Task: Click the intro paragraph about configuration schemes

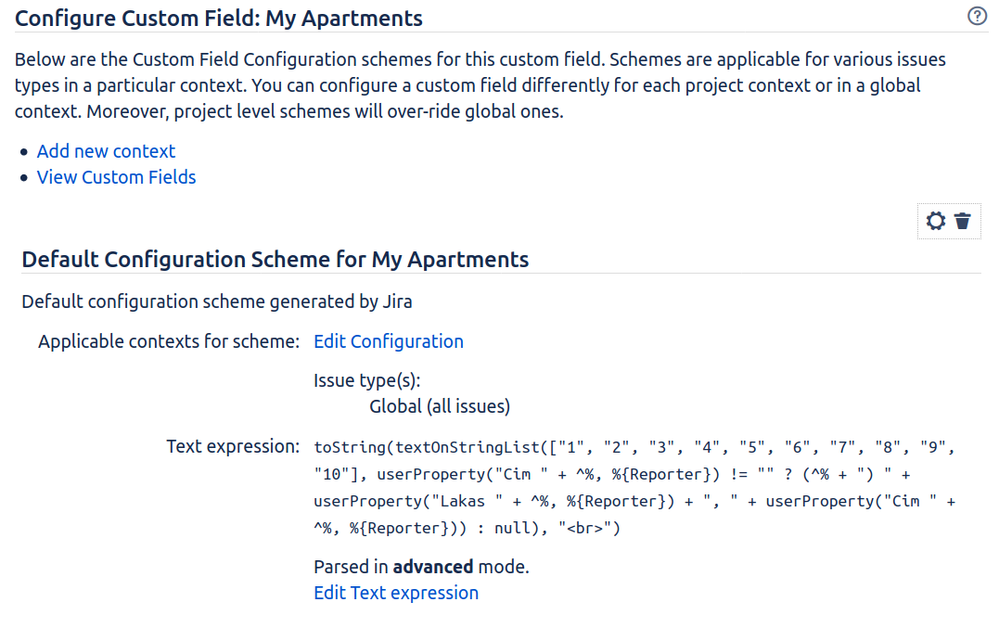Action: point(480,85)
